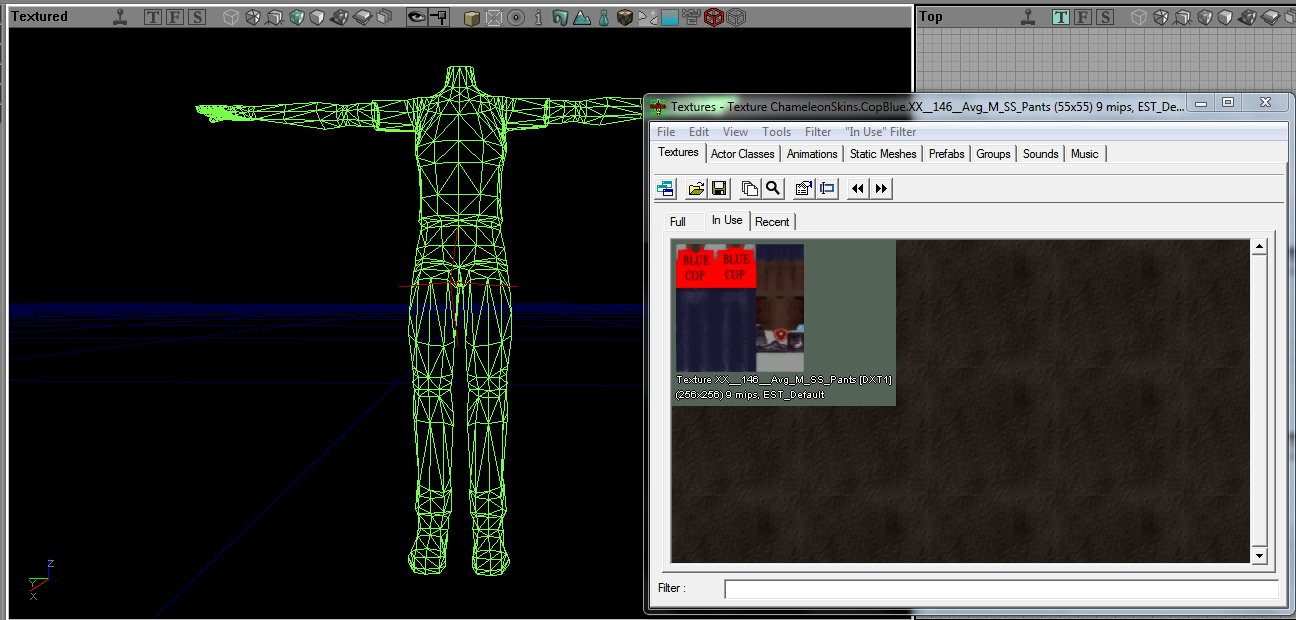Toggle the T overlay button in viewport header
The width and height of the screenshot is (1296, 620).
coord(152,16)
